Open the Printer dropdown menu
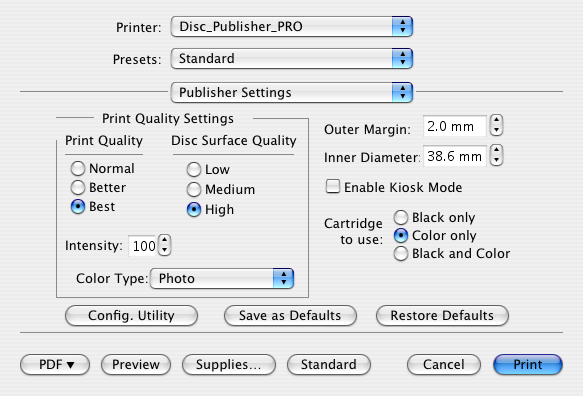The width and height of the screenshot is (583, 396). 292,26
